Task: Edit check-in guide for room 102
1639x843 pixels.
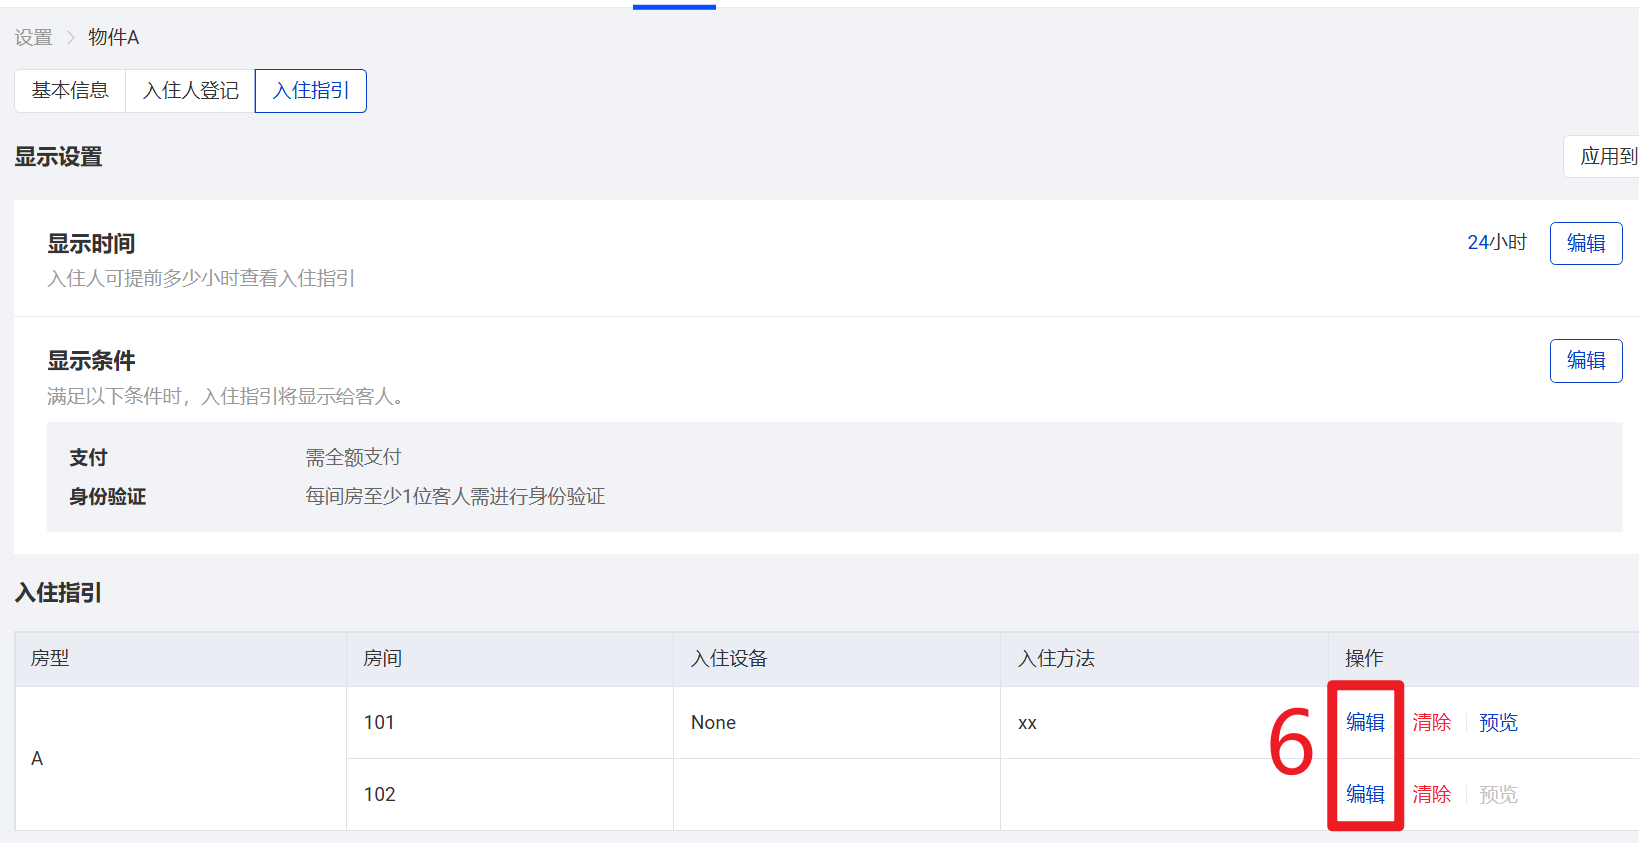Action: pyautogui.click(x=1365, y=795)
